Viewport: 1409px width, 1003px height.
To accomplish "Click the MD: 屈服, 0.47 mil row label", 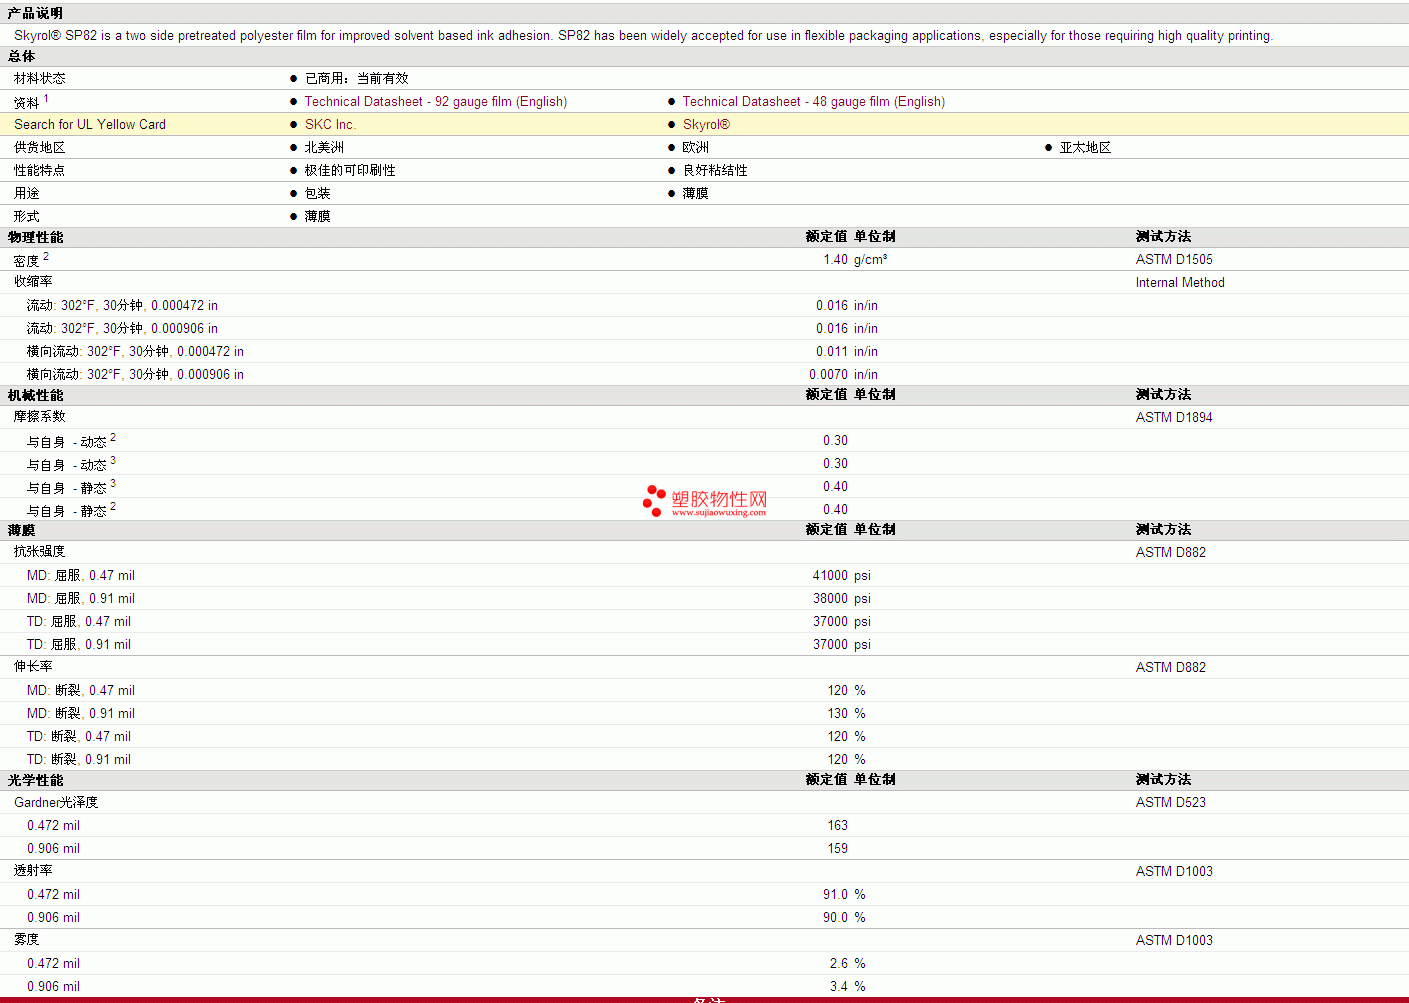I will [x=81, y=575].
